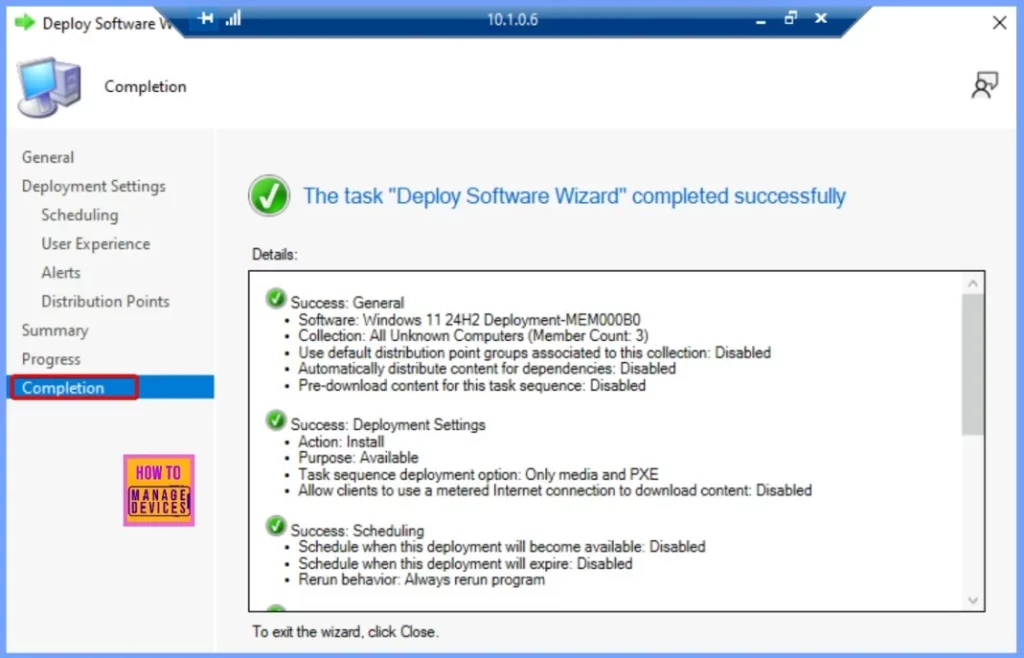Select Alerts in the wizard navigation
The image size is (1024, 658).
tap(61, 272)
